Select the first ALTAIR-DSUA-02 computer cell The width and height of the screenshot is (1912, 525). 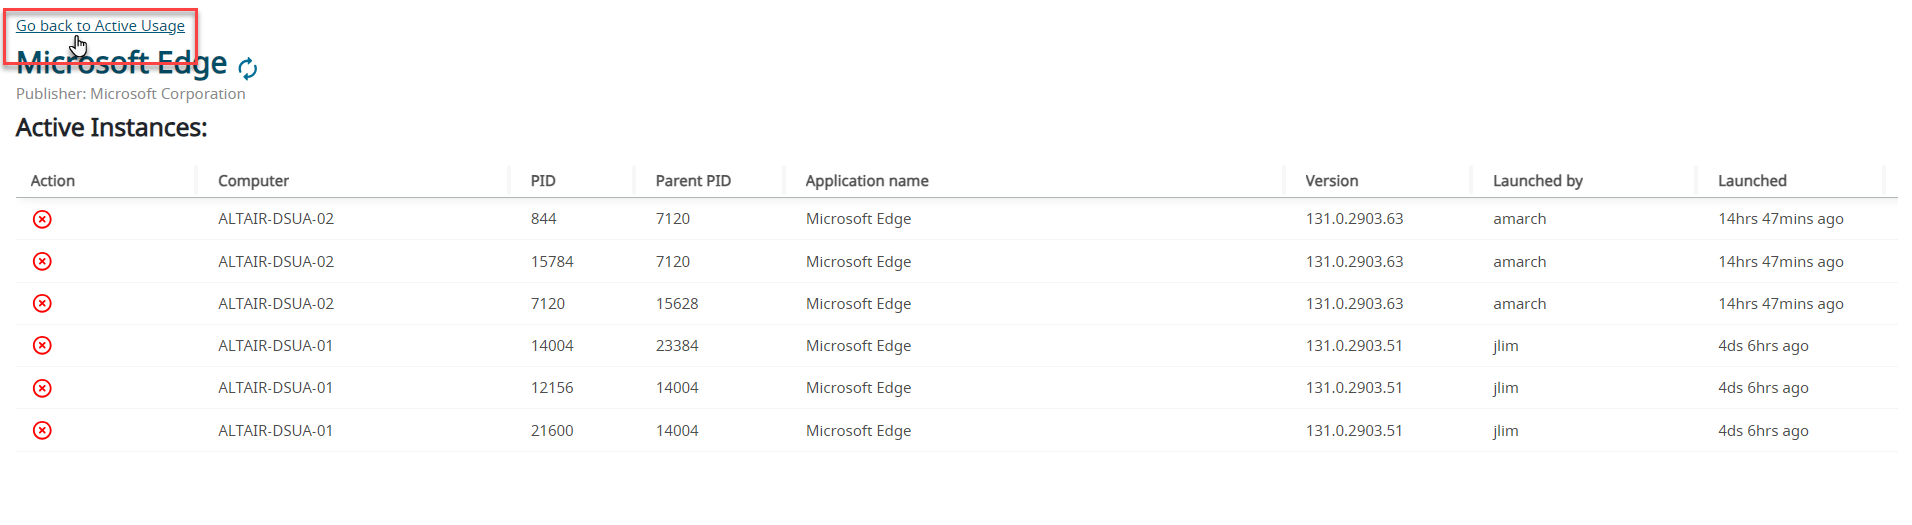276,219
